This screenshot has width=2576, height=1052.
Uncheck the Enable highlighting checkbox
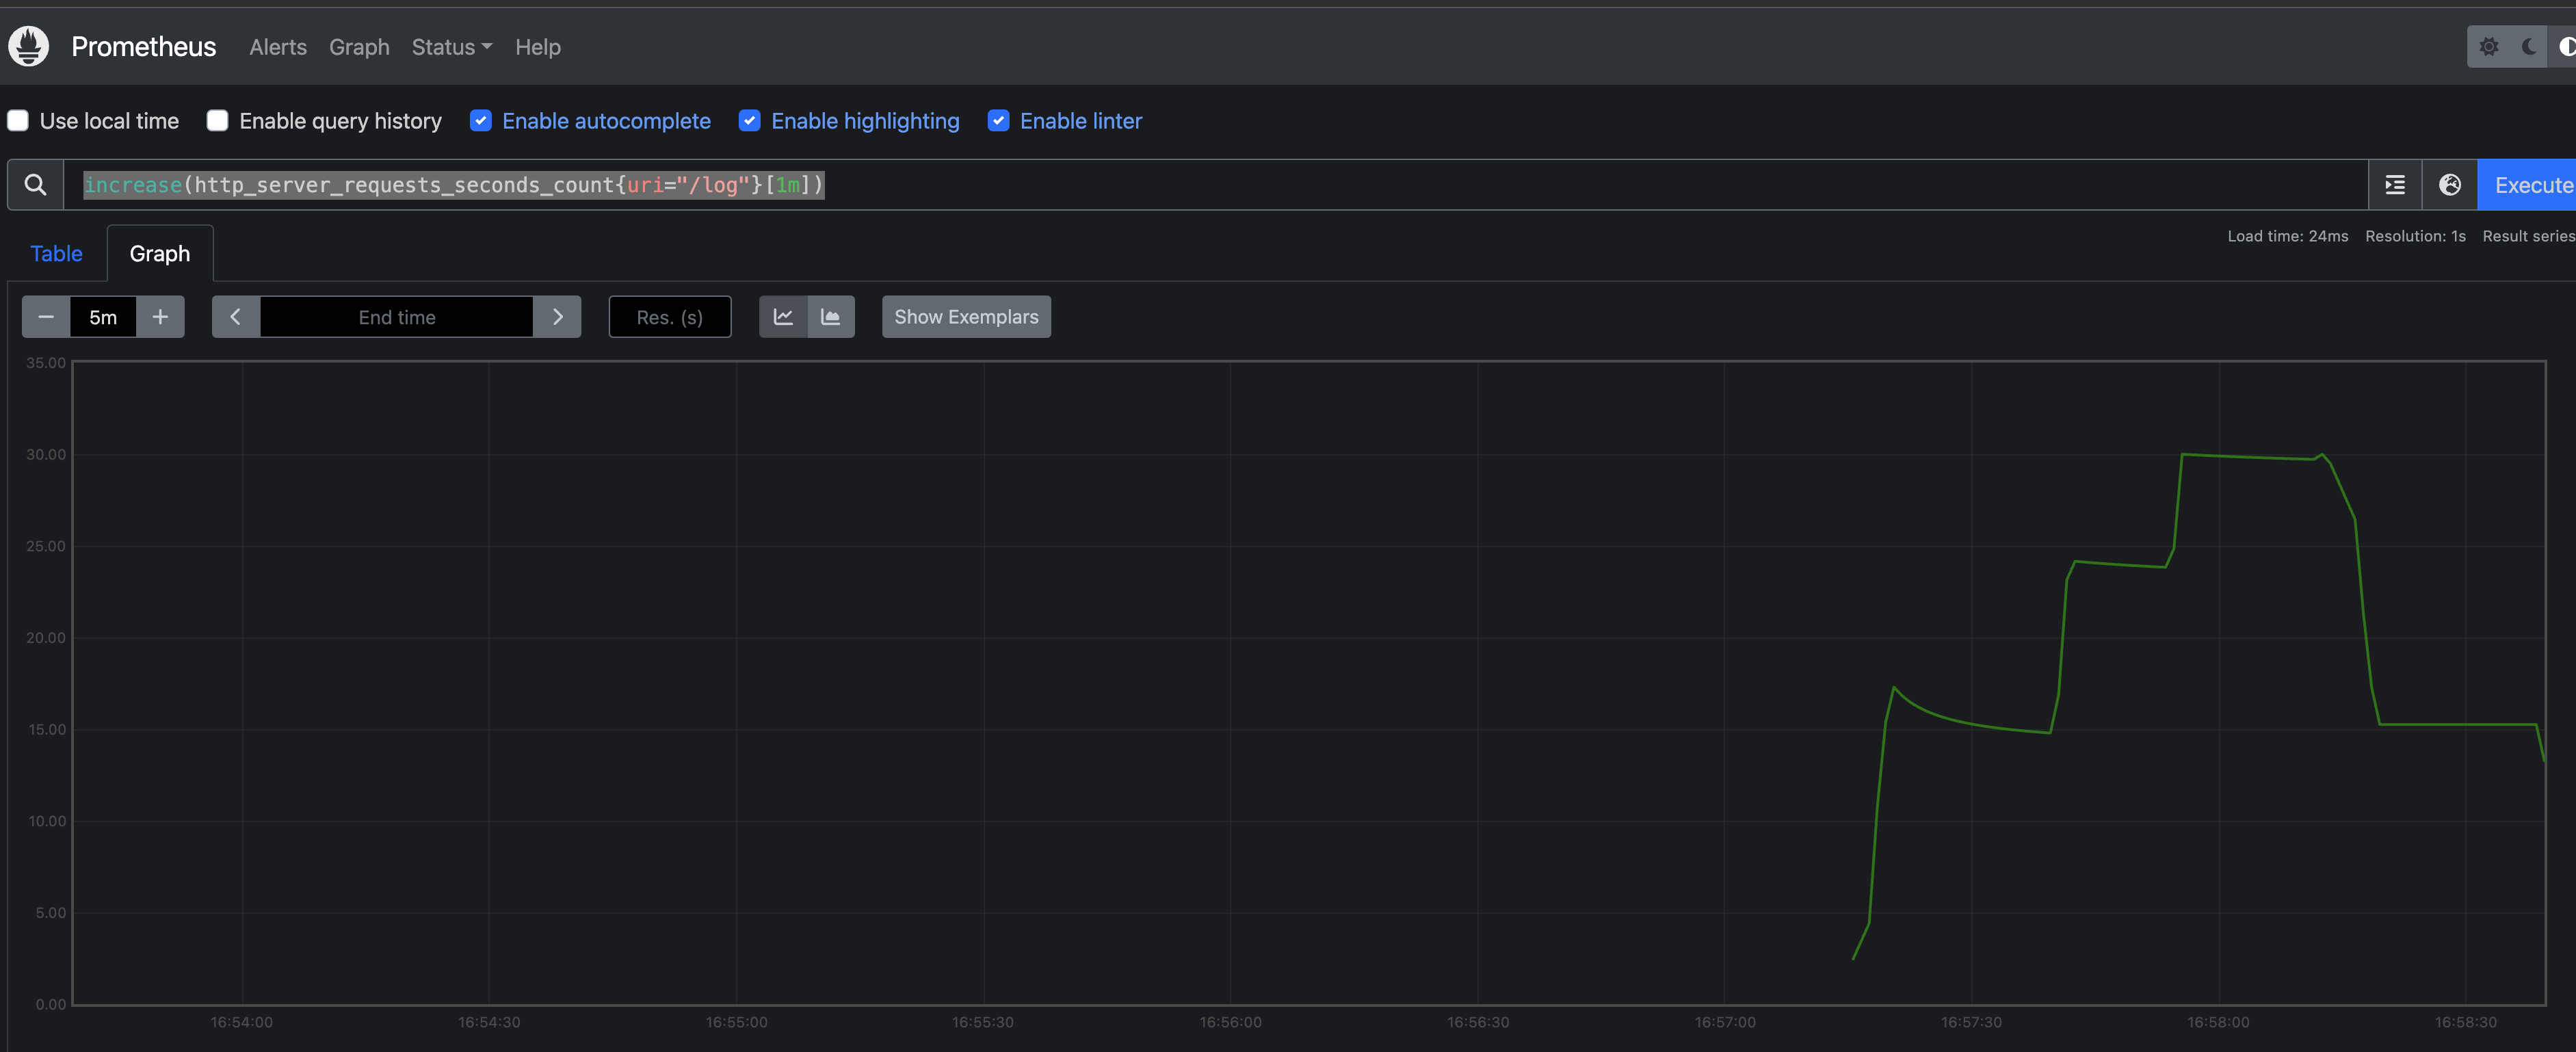pyautogui.click(x=750, y=121)
